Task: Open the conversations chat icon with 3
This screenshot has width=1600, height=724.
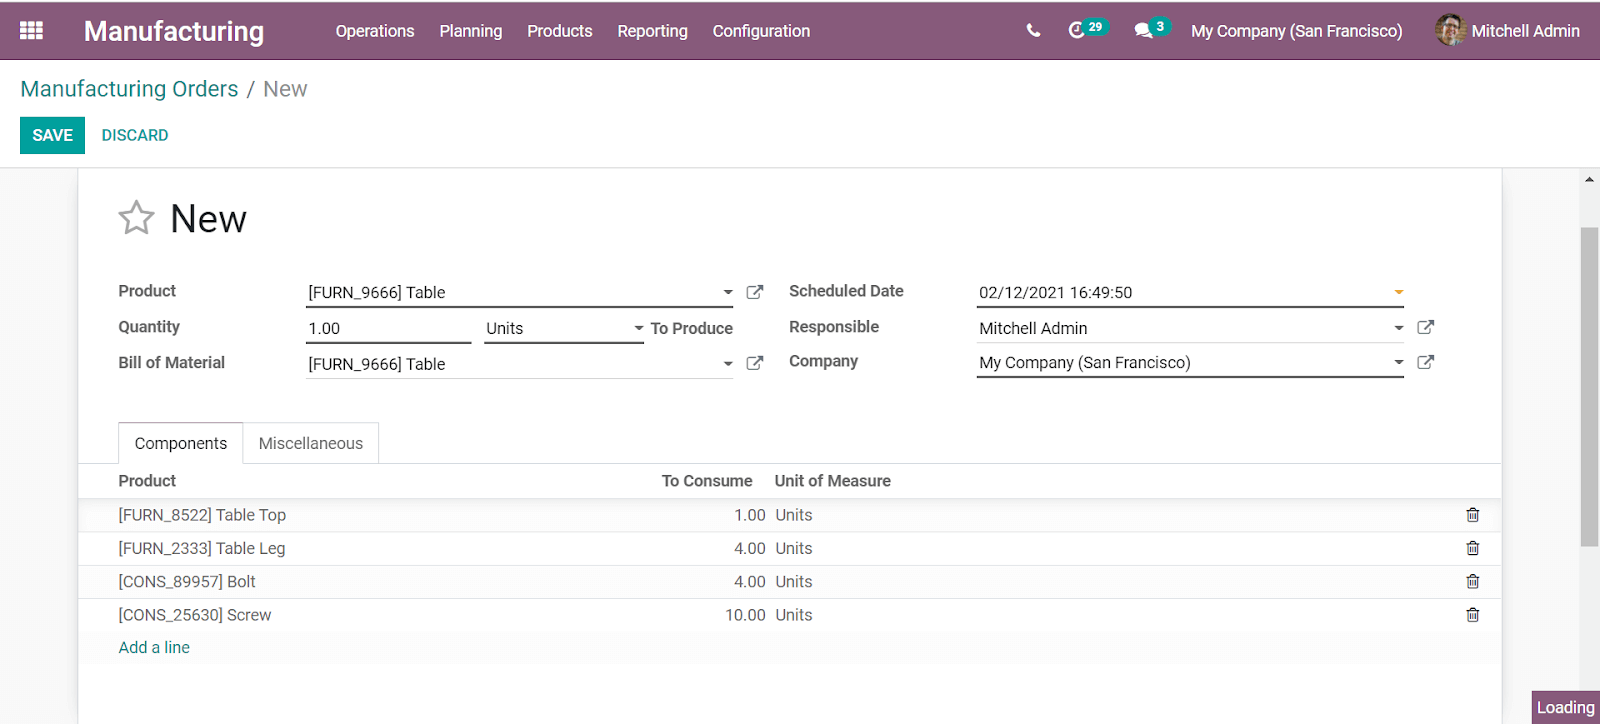Action: click(1151, 29)
